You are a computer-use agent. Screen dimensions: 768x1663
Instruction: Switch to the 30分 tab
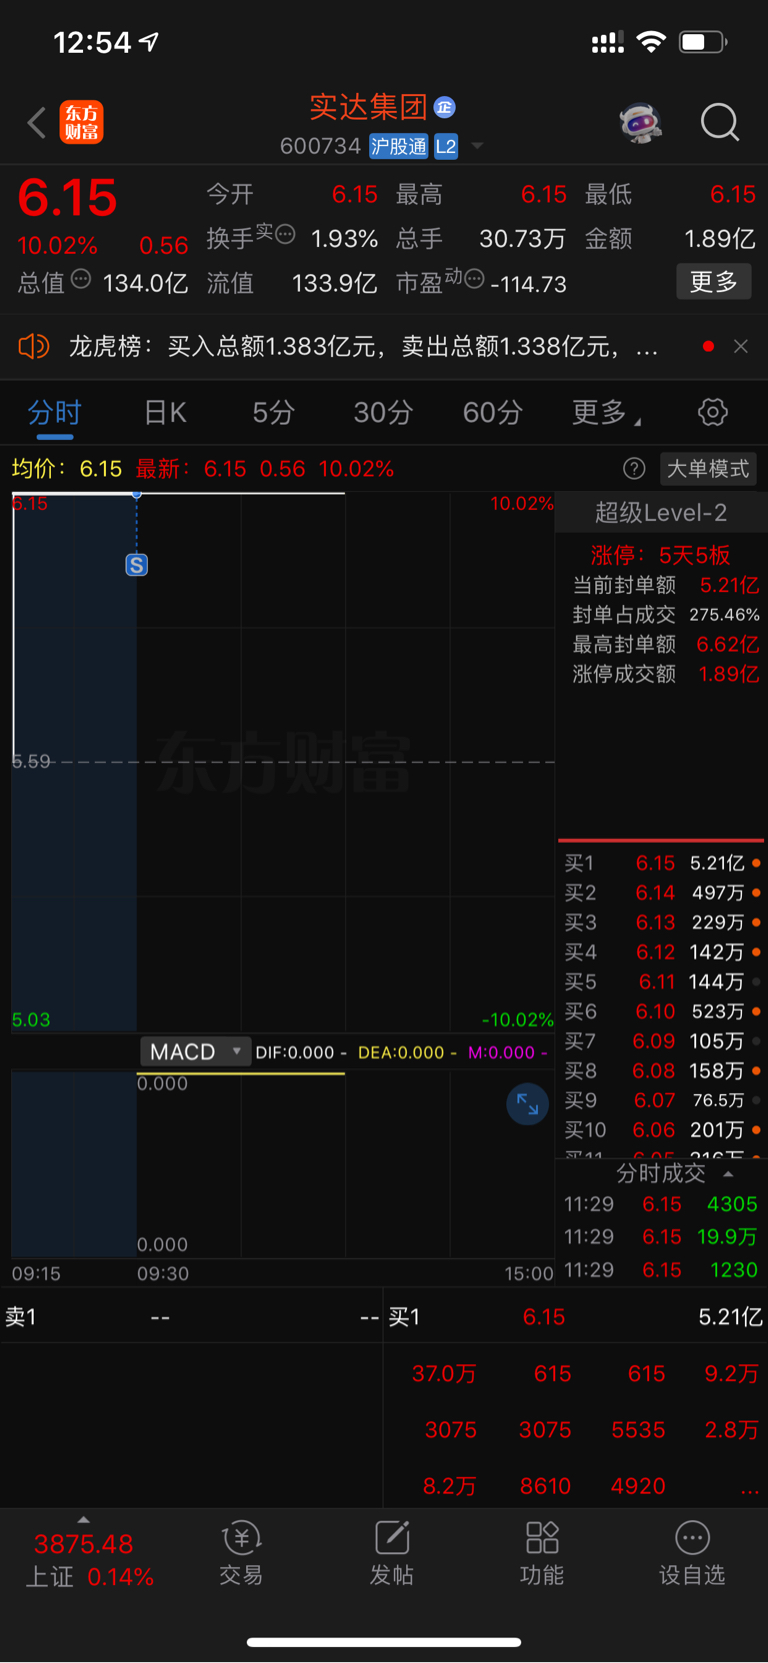point(382,413)
